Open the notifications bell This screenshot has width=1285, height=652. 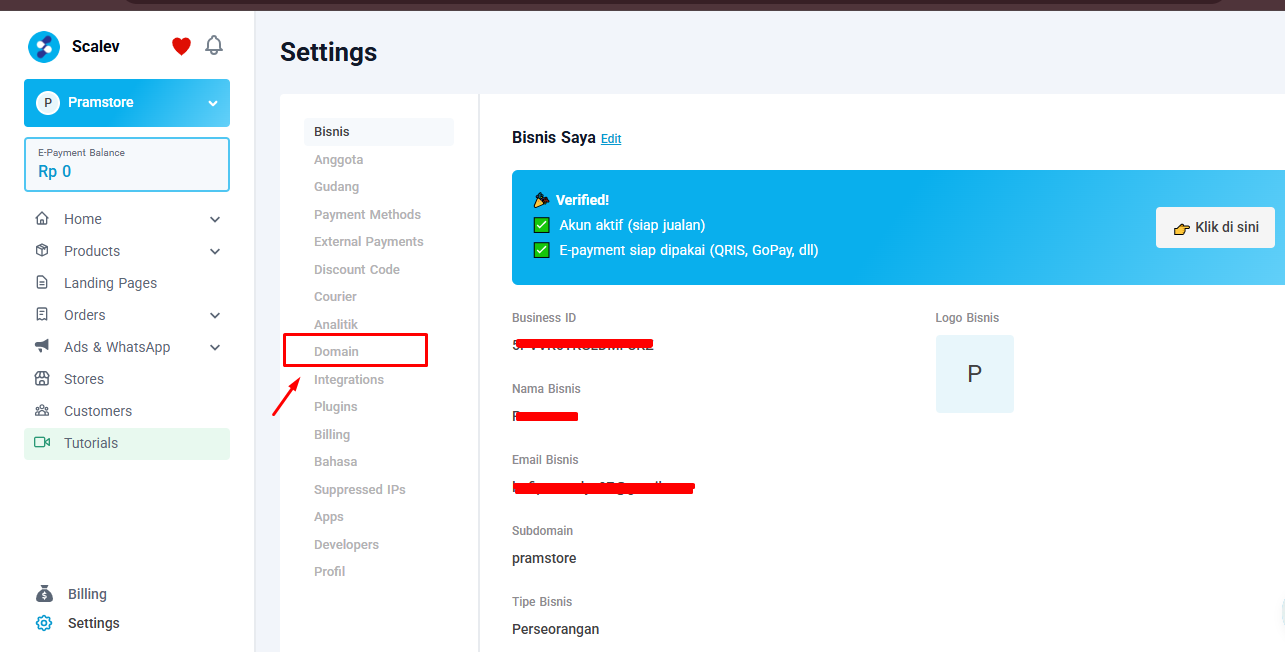[x=214, y=46]
